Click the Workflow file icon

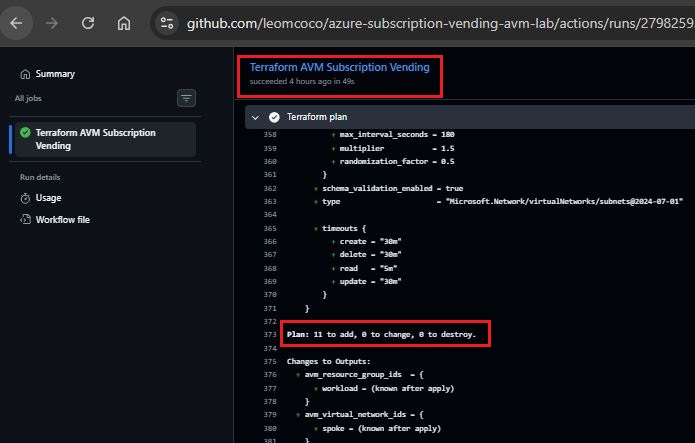click(x=25, y=220)
